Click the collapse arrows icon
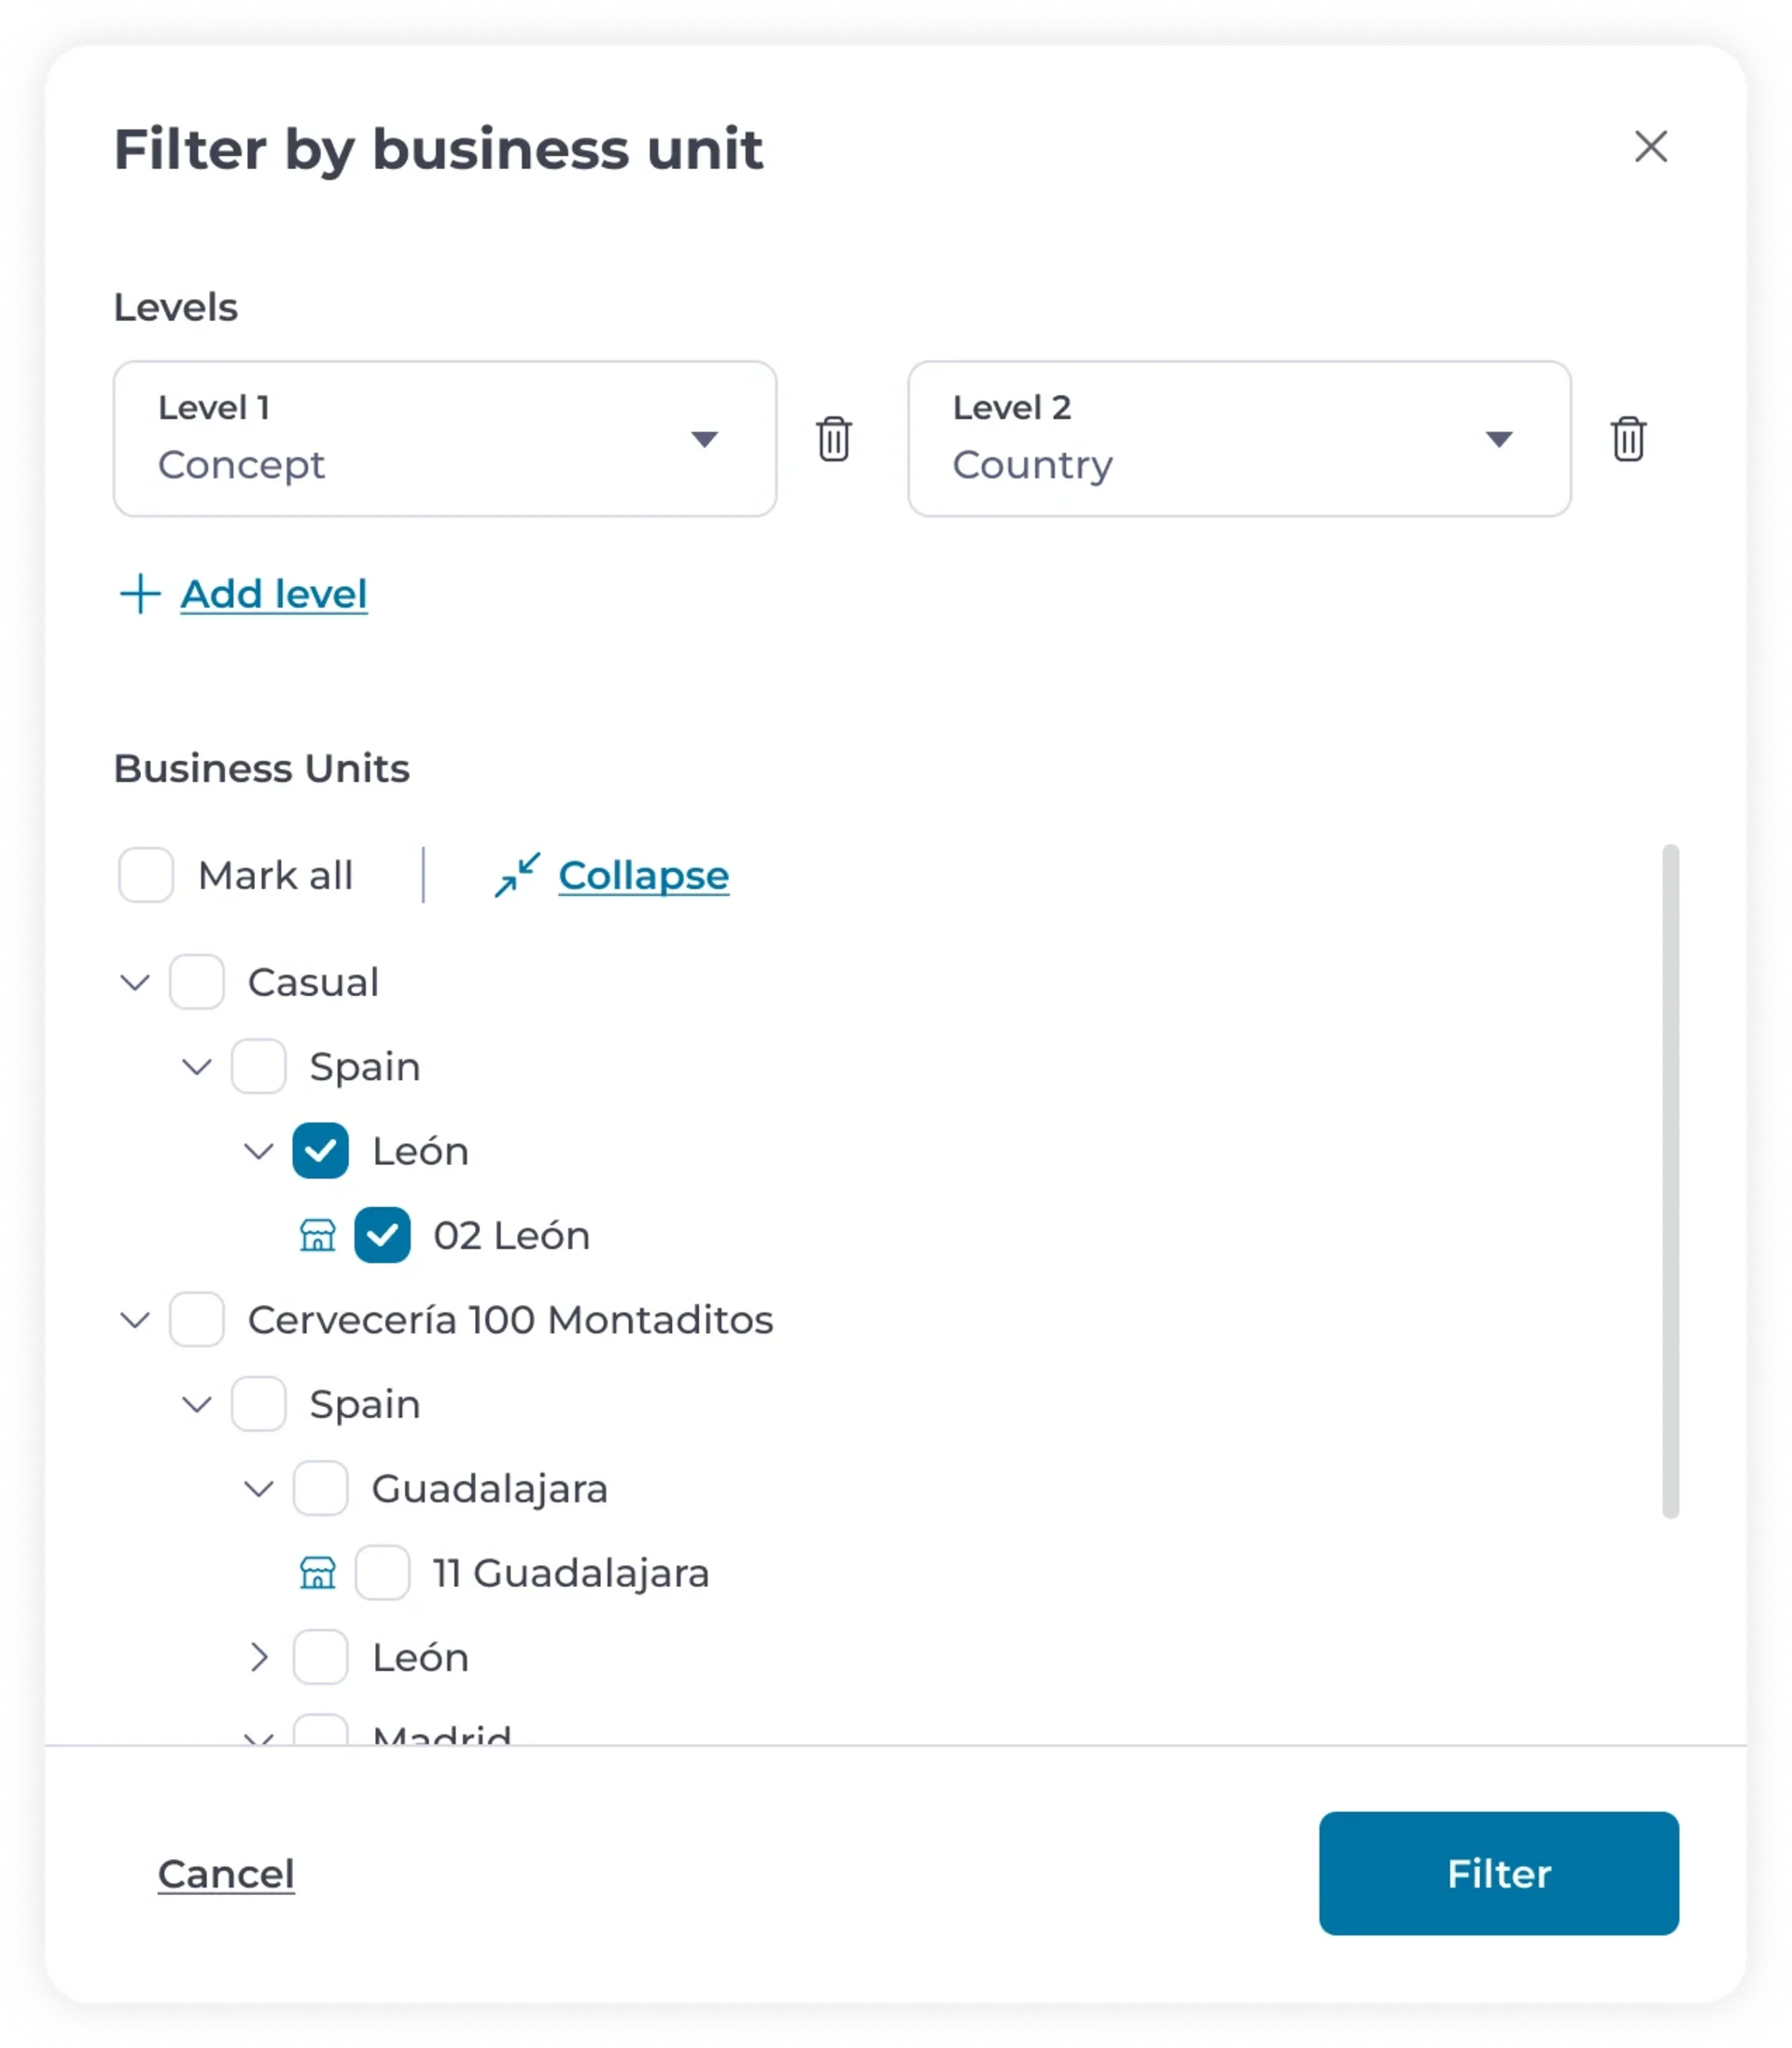Screen dimensions: 1792x2048 tap(517, 875)
